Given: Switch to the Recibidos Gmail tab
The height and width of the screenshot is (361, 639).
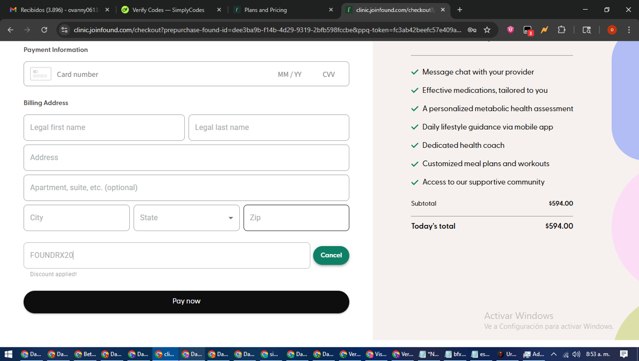Looking at the screenshot, I should [x=59, y=10].
